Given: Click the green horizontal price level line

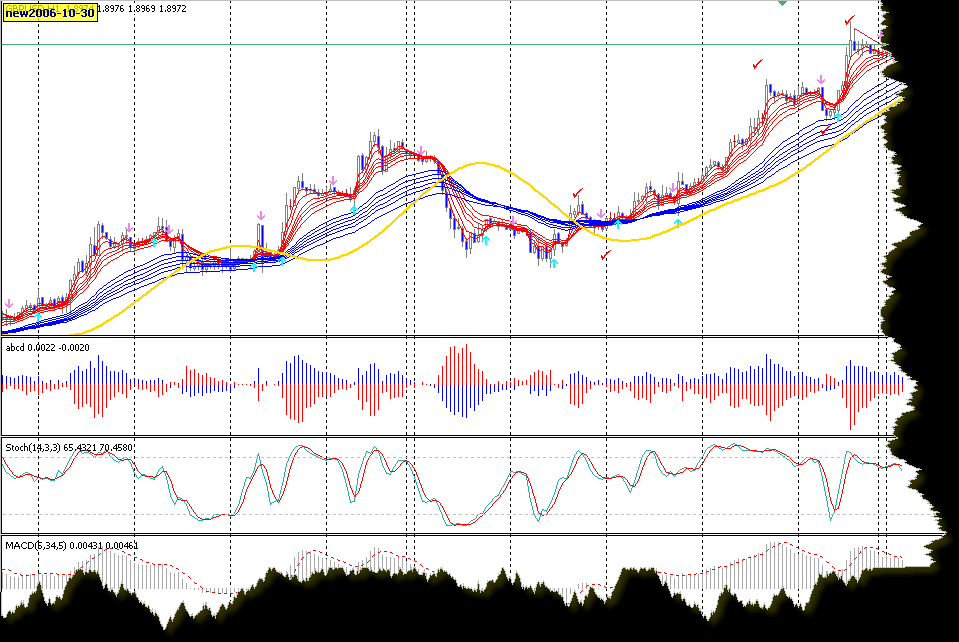Looking at the screenshot, I should pyautogui.click(x=400, y=44).
